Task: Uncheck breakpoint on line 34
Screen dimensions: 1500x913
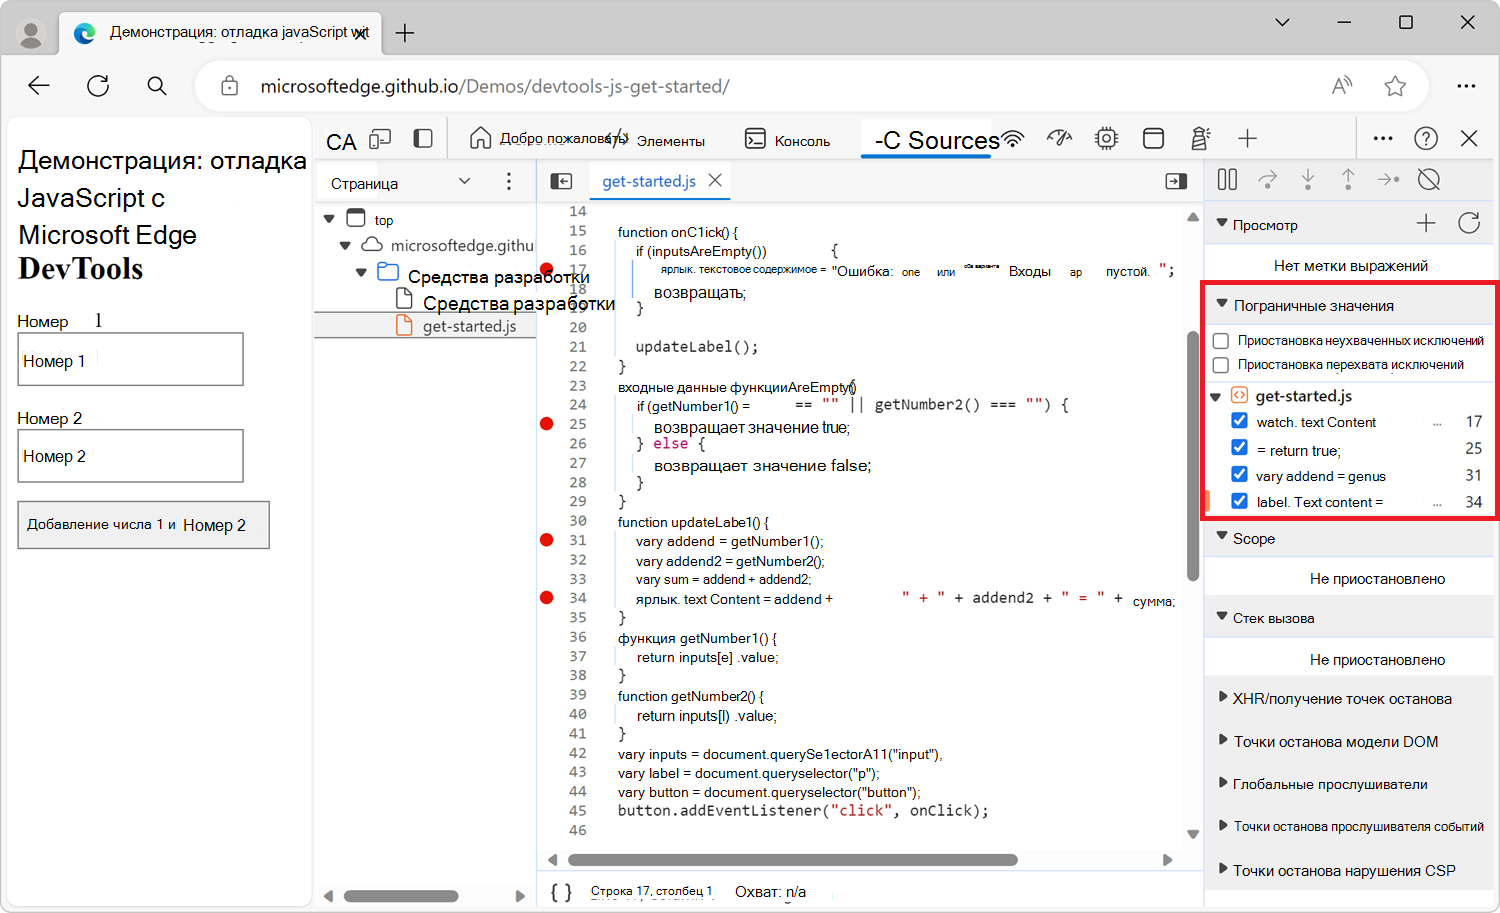Action: click(1239, 500)
